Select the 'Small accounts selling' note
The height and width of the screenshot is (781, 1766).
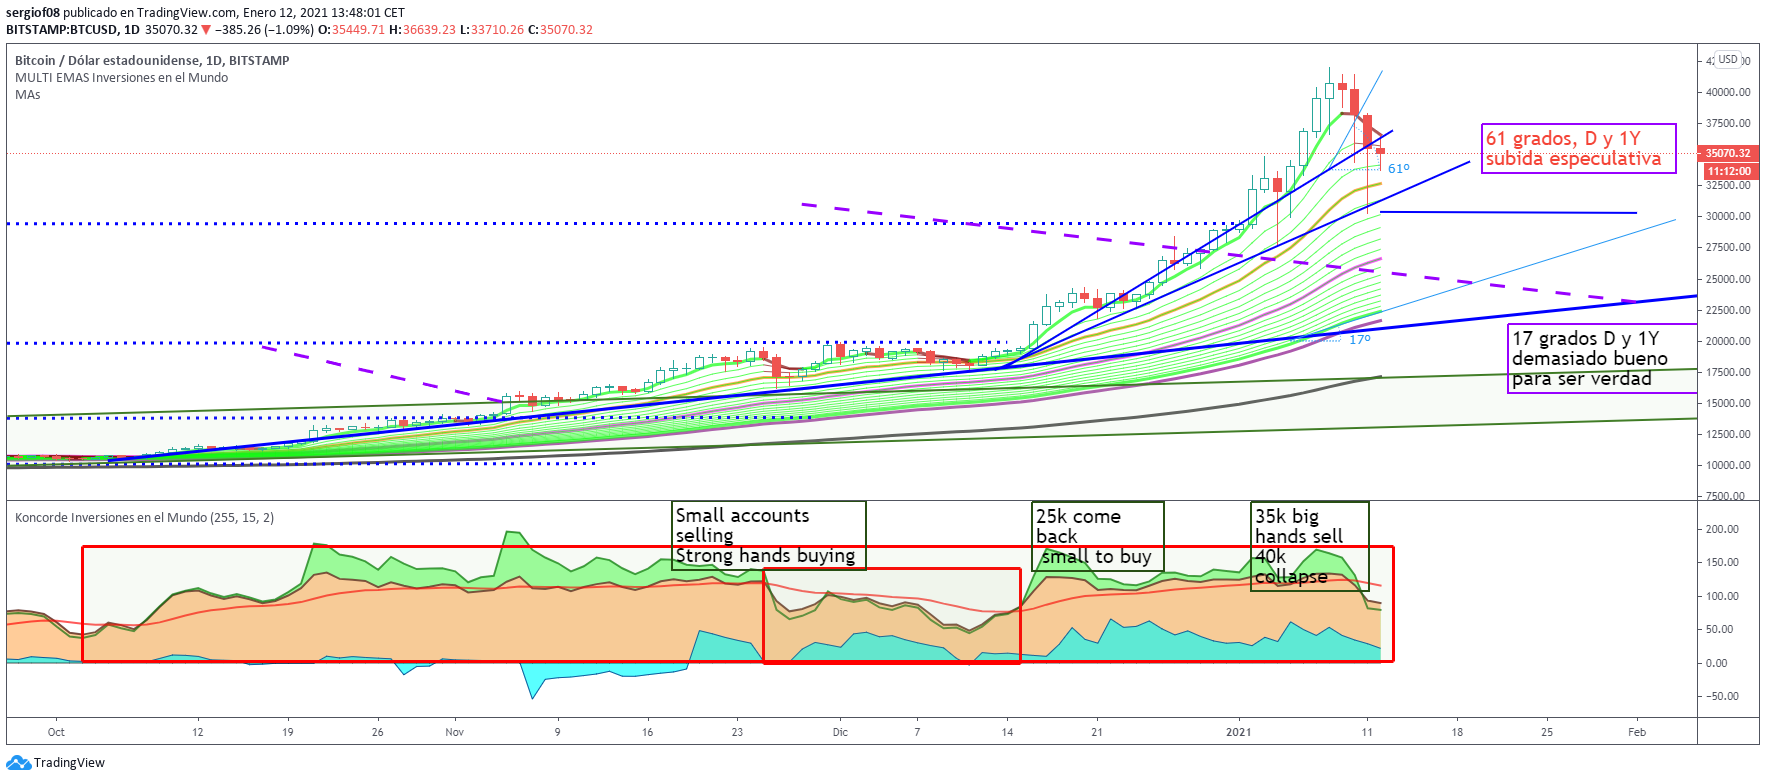pos(768,536)
